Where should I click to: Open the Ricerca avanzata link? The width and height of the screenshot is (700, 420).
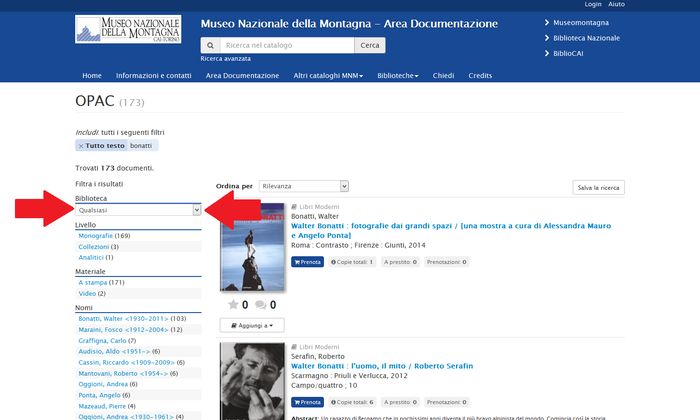click(225, 58)
